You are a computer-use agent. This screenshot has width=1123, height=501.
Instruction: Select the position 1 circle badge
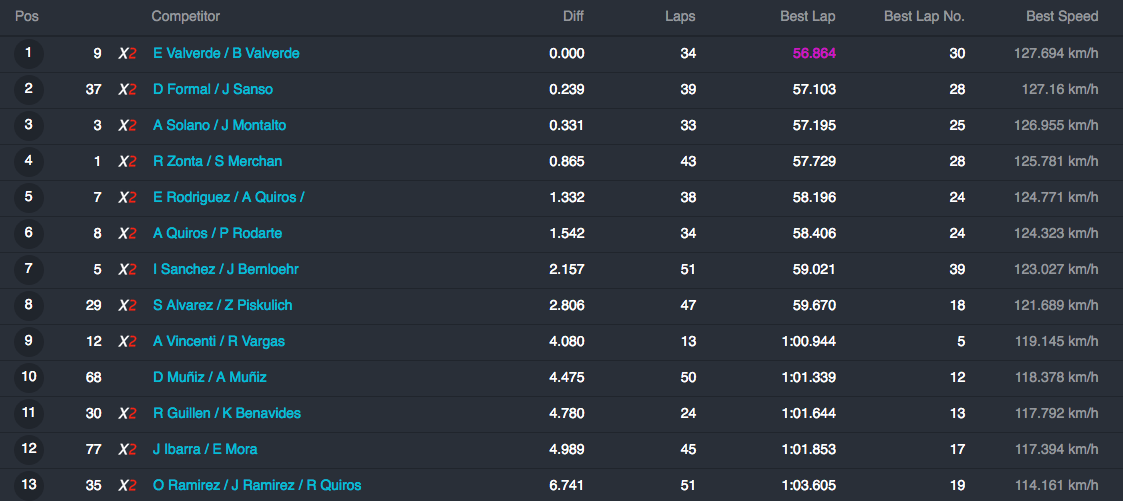(x=29, y=54)
